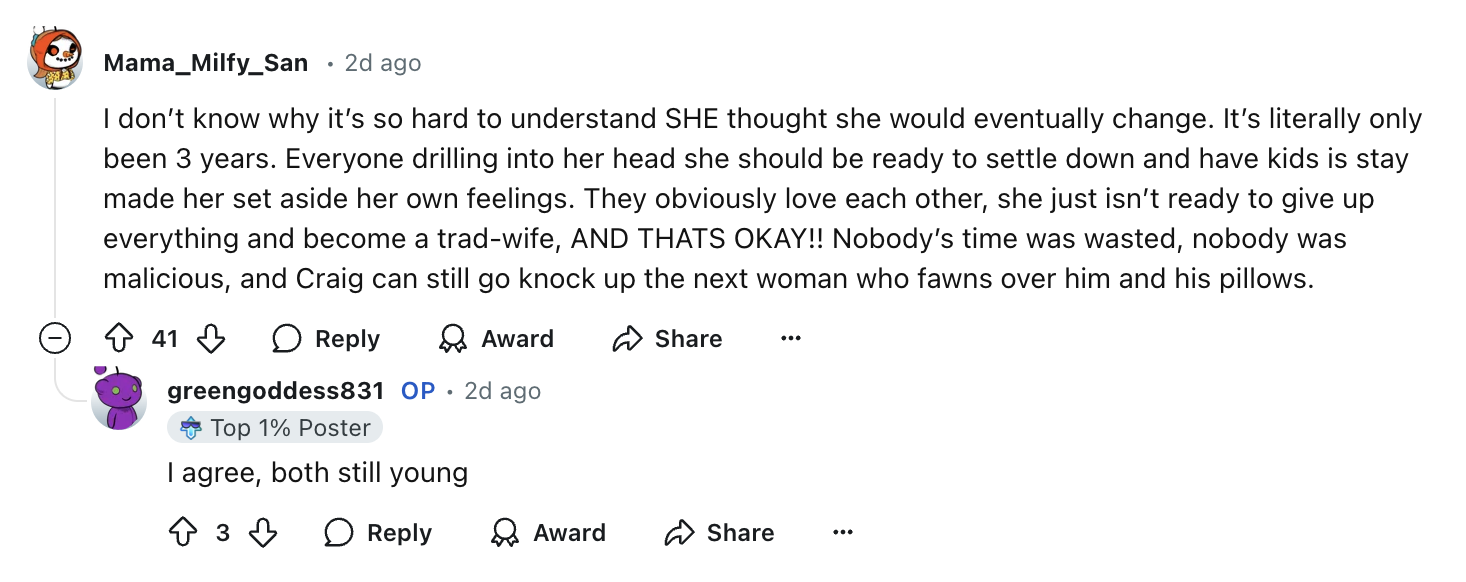
Task: Open Mama_Milfy_San's user profile link
Action: tap(206, 63)
